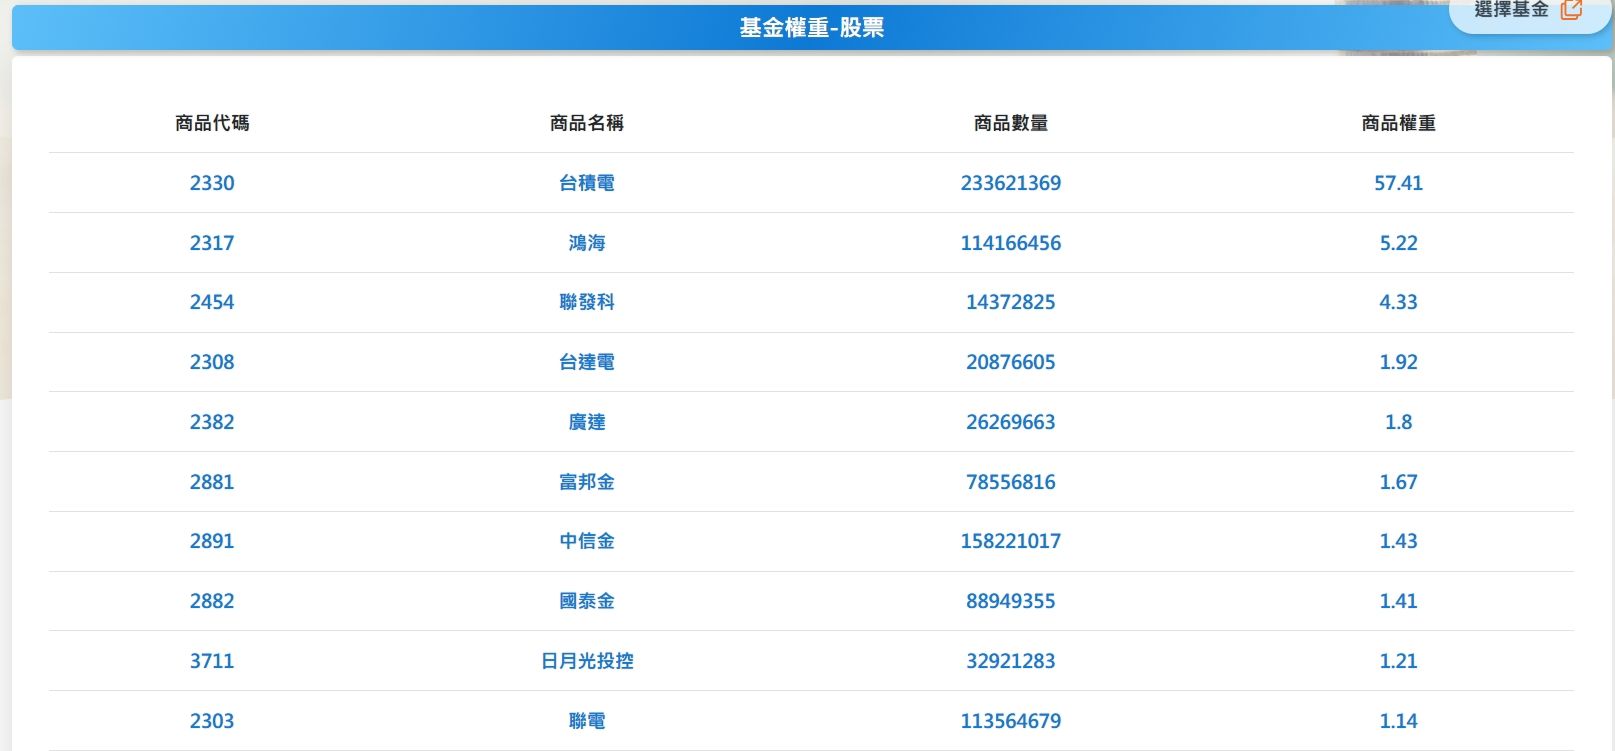This screenshot has height=751, width=1615.
Task: Click the 商品權重 column header
Action: [x=1398, y=123]
